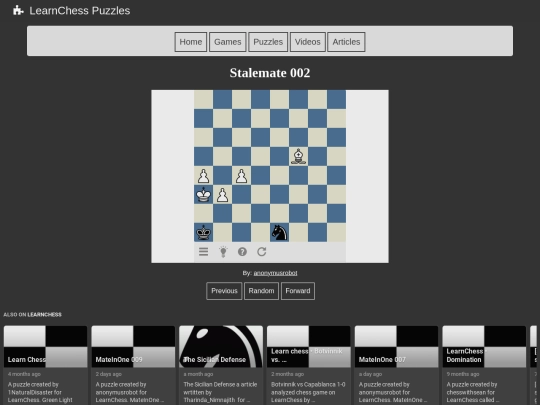Click the Tharinda_Nimmajith article description text

(220, 392)
